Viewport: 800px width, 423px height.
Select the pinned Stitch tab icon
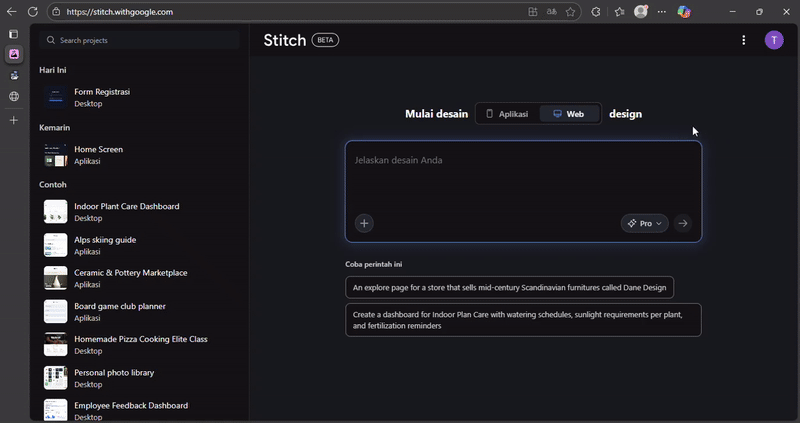(x=14, y=54)
